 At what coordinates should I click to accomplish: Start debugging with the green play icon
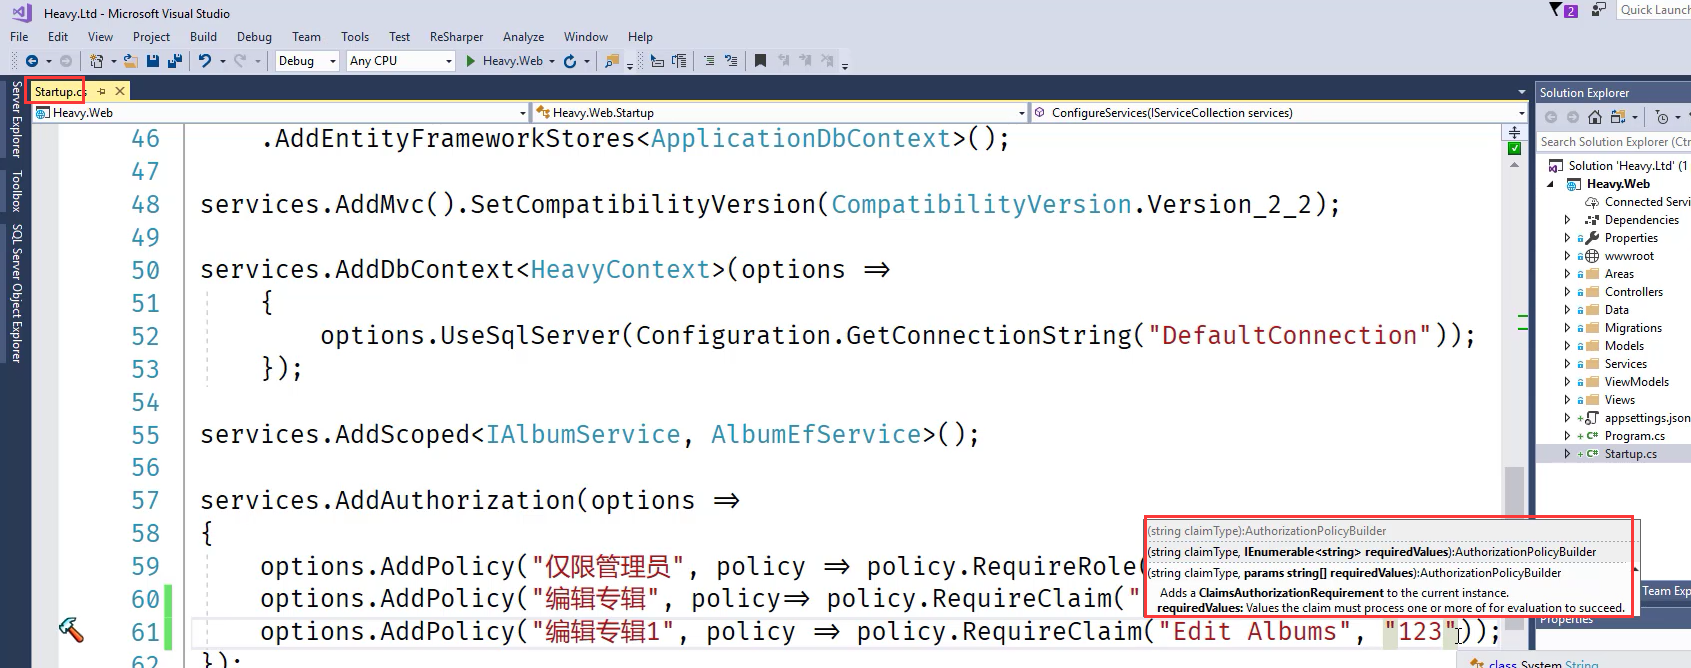470,61
